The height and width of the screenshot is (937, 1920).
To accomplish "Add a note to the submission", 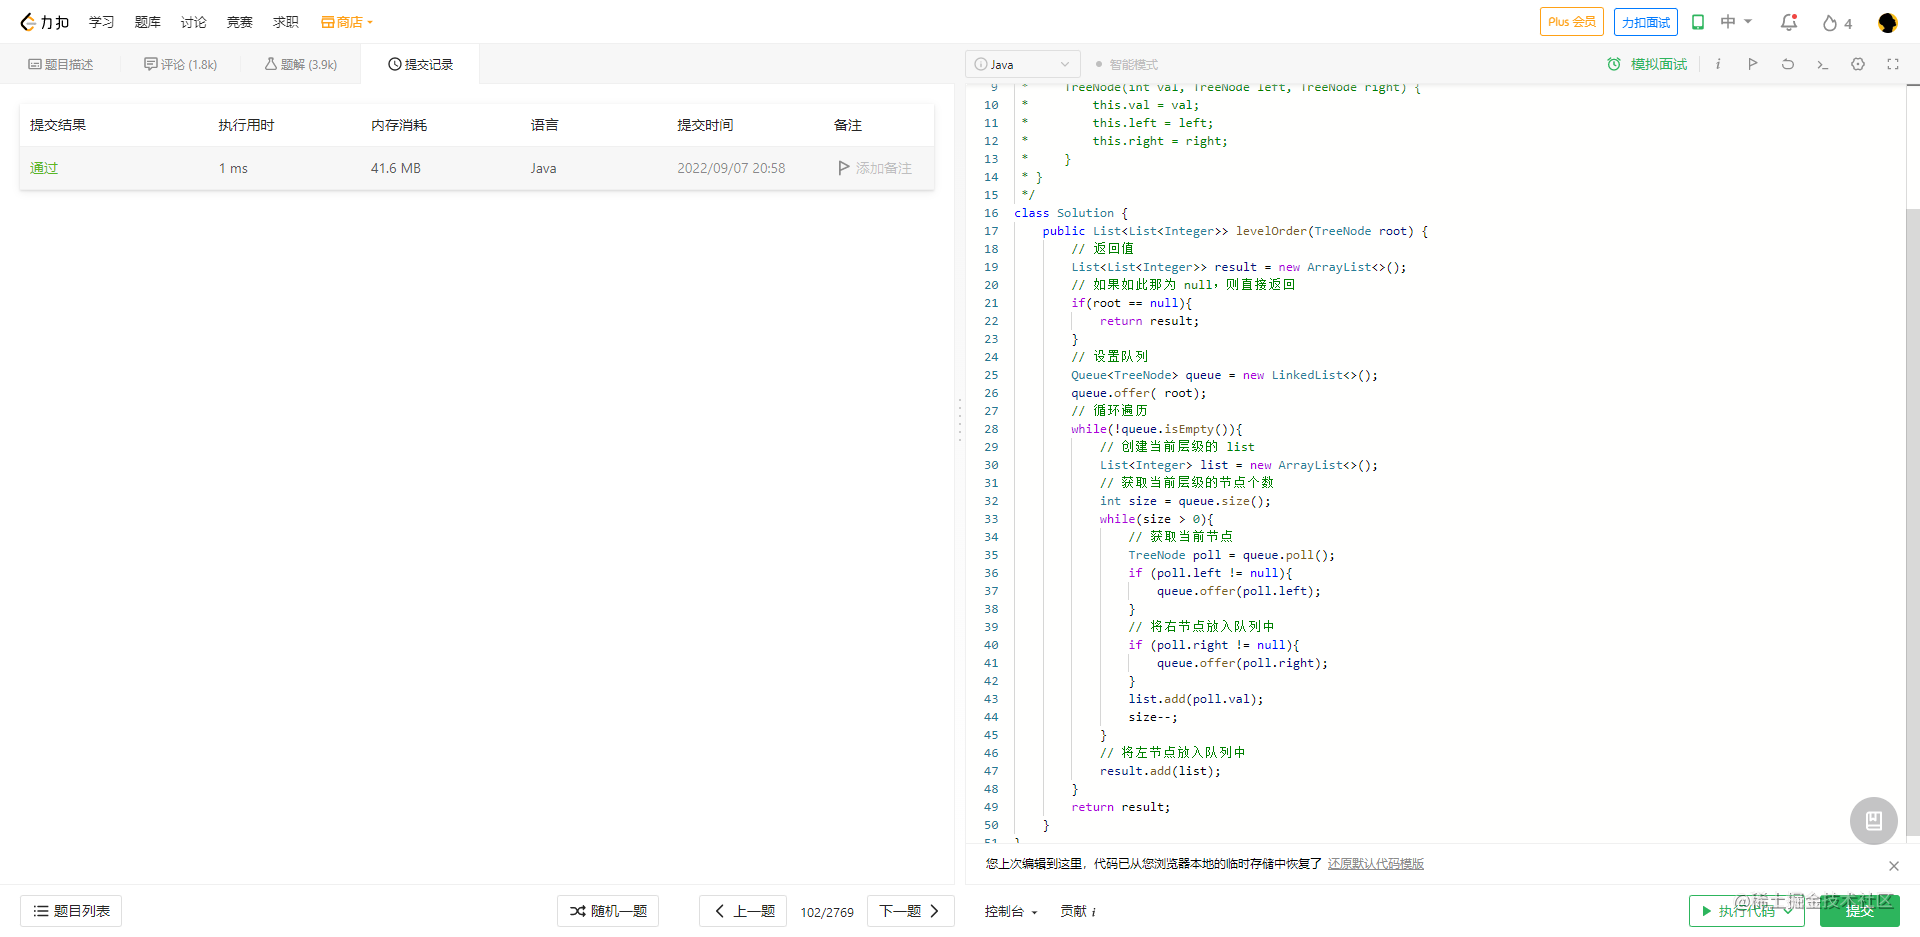I will pos(875,168).
